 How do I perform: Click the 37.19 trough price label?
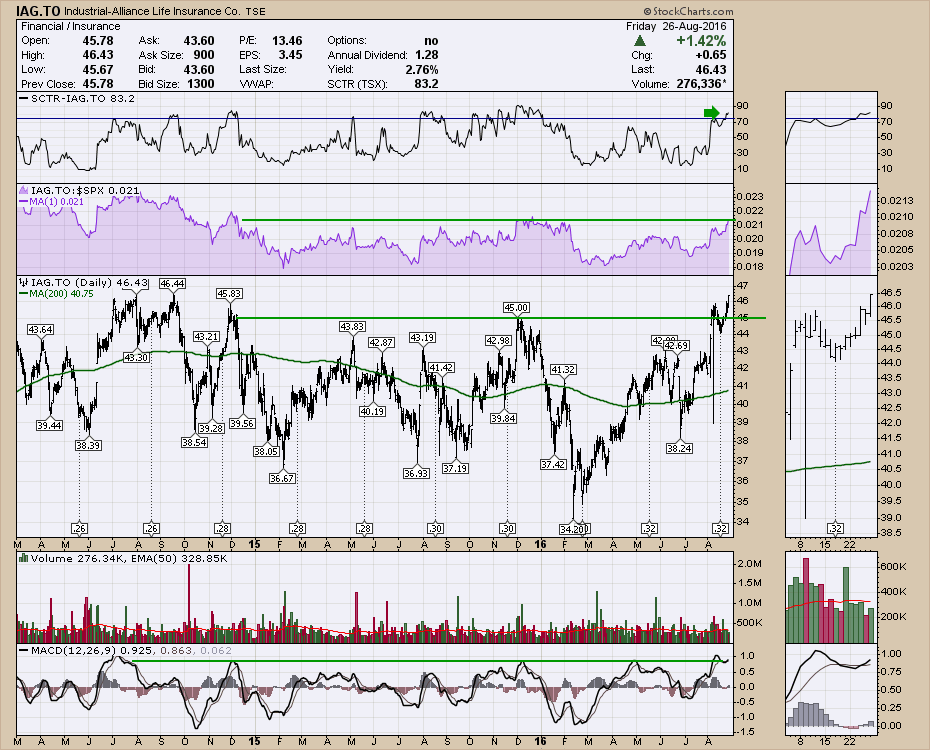pyautogui.click(x=455, y=468)
